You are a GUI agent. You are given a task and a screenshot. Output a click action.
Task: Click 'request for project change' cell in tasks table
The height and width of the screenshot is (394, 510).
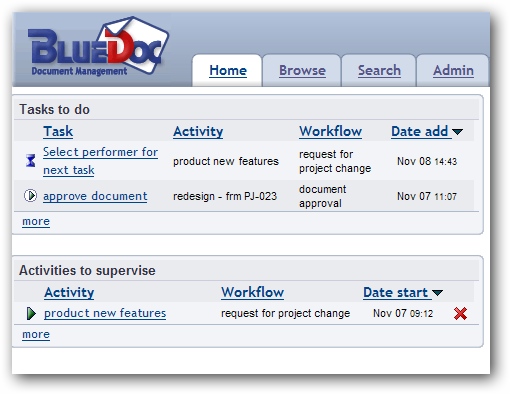[335, 161]
